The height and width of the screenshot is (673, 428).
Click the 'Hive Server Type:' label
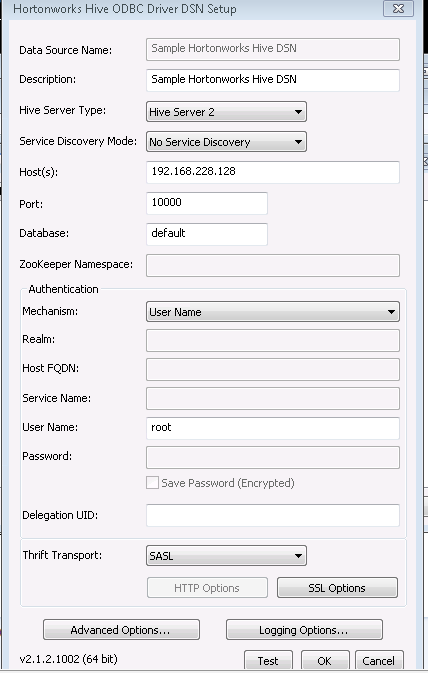63,110
